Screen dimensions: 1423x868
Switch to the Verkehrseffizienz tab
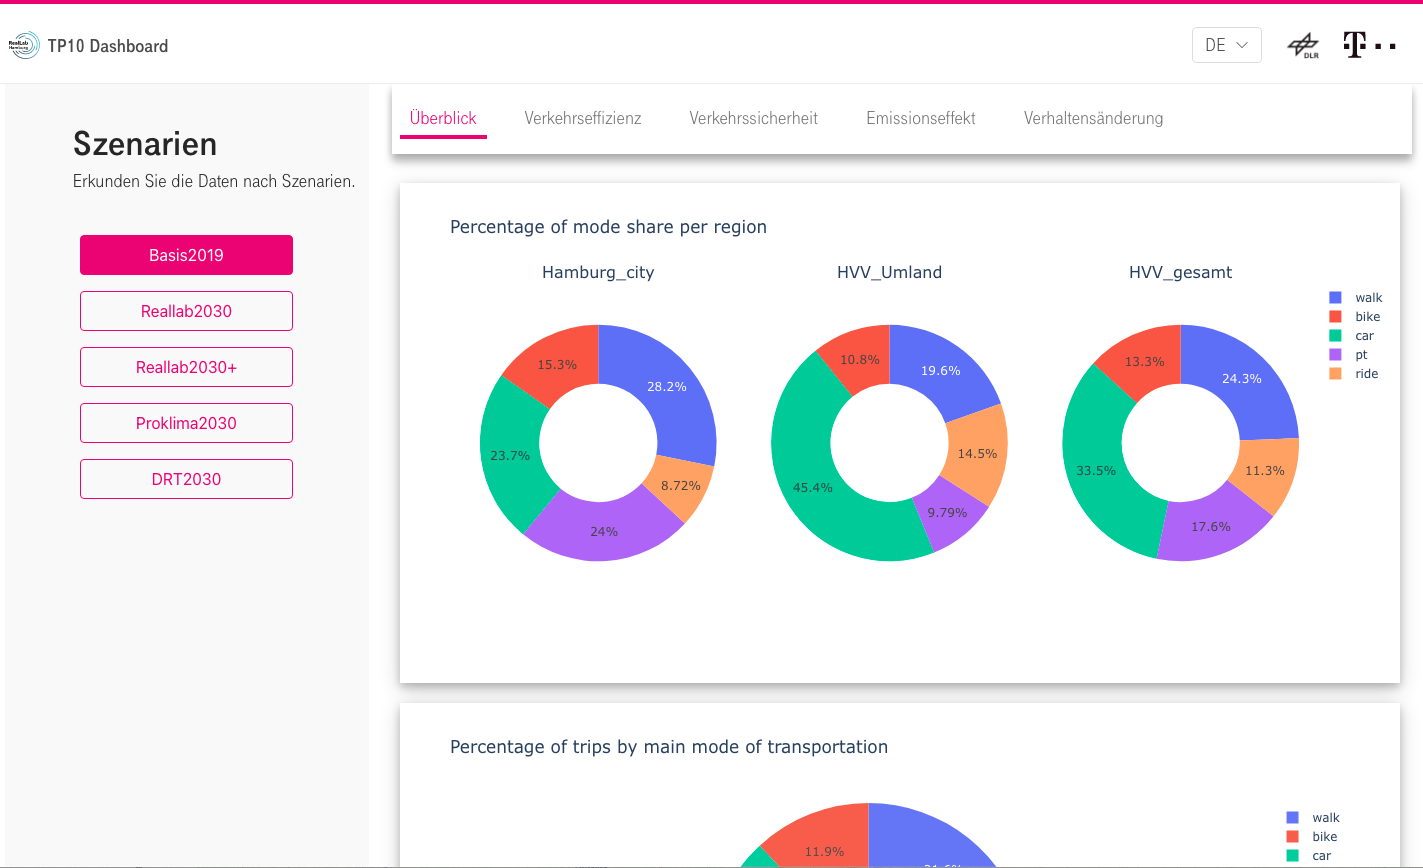(583, 118)
